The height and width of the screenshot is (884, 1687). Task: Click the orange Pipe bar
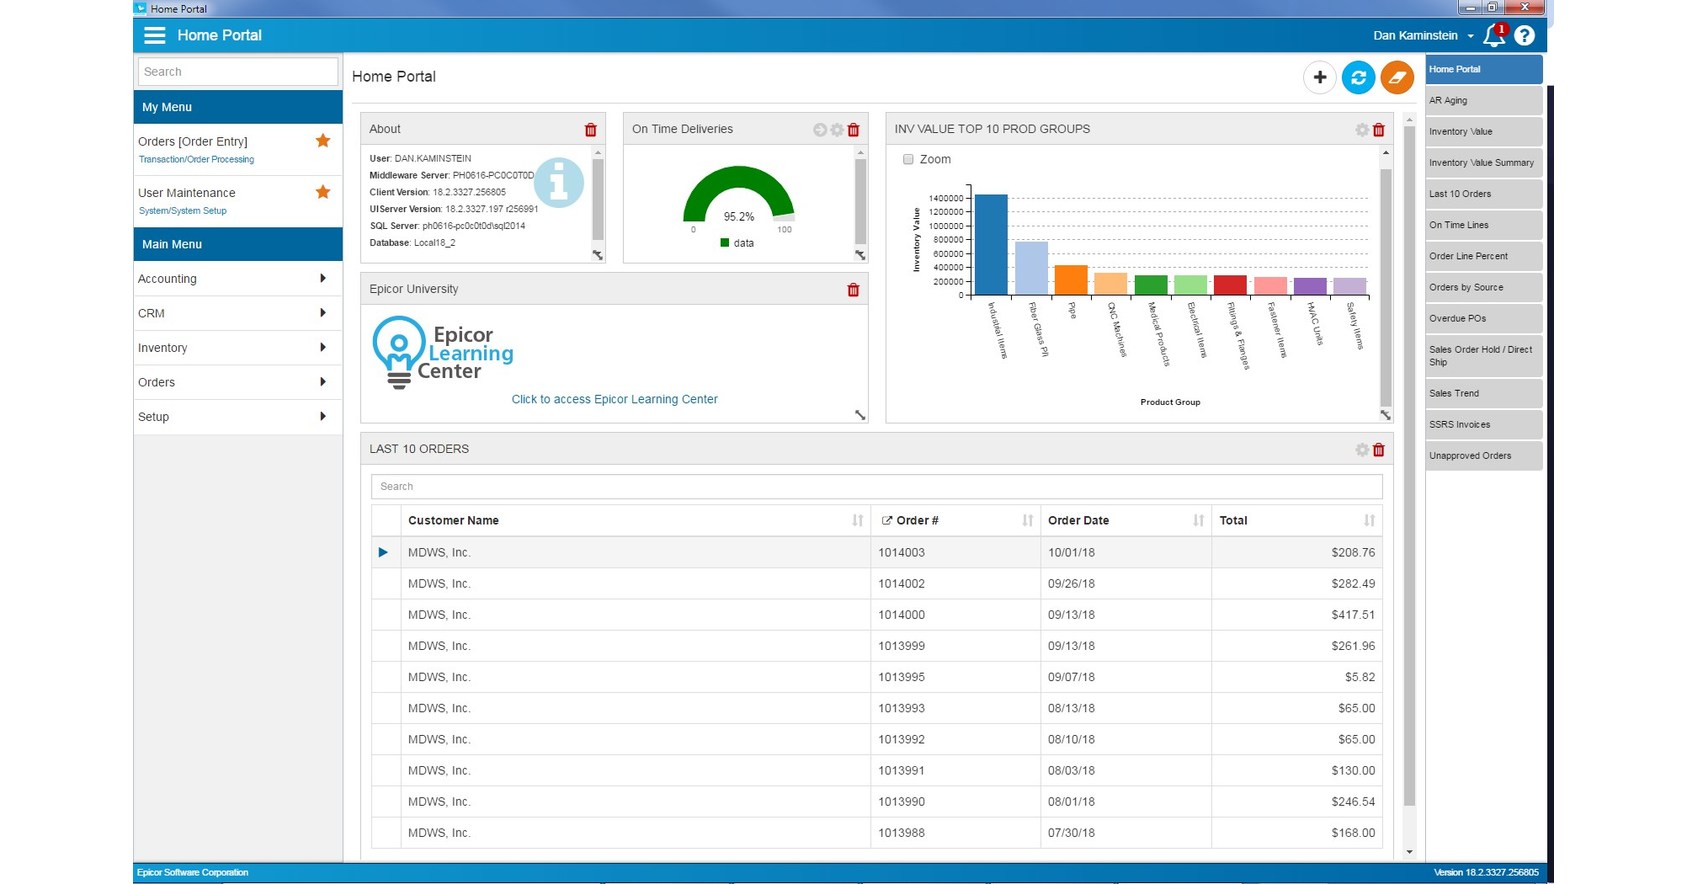[x=1071, y=280]
